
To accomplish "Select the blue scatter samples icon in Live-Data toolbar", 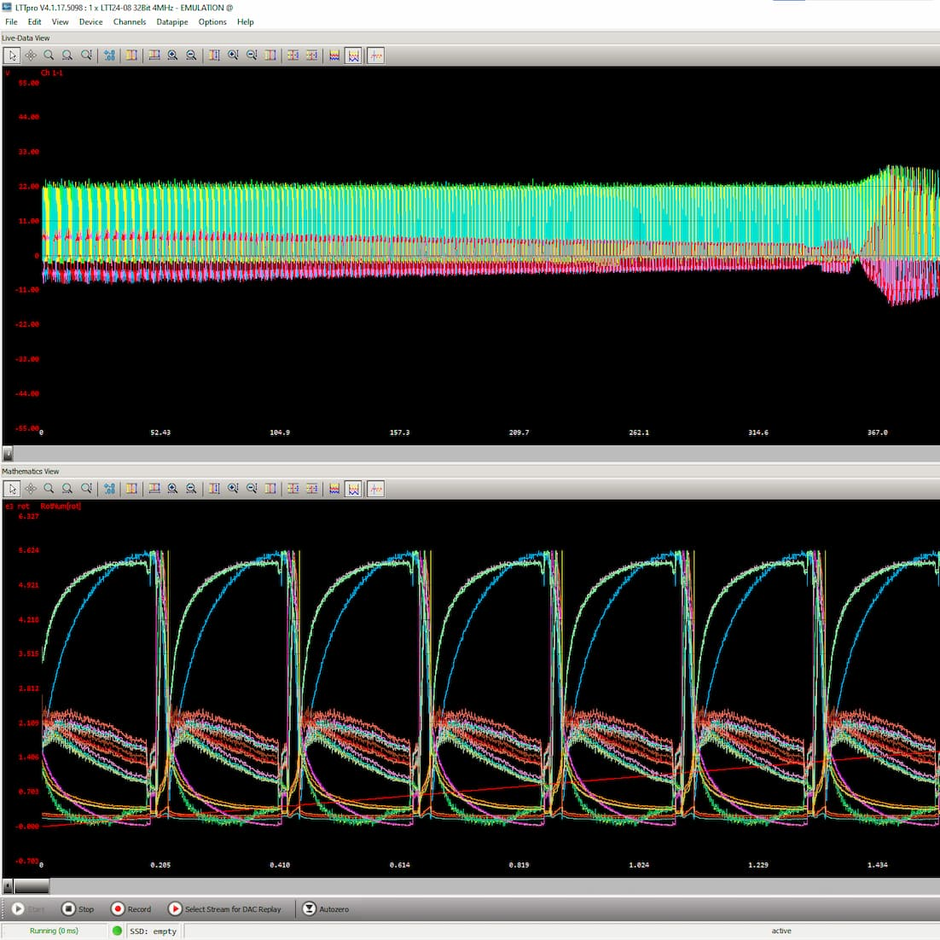I will [x=109, y=55].
